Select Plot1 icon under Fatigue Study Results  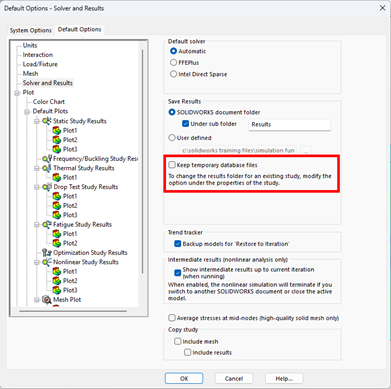(x=57, y=234)
